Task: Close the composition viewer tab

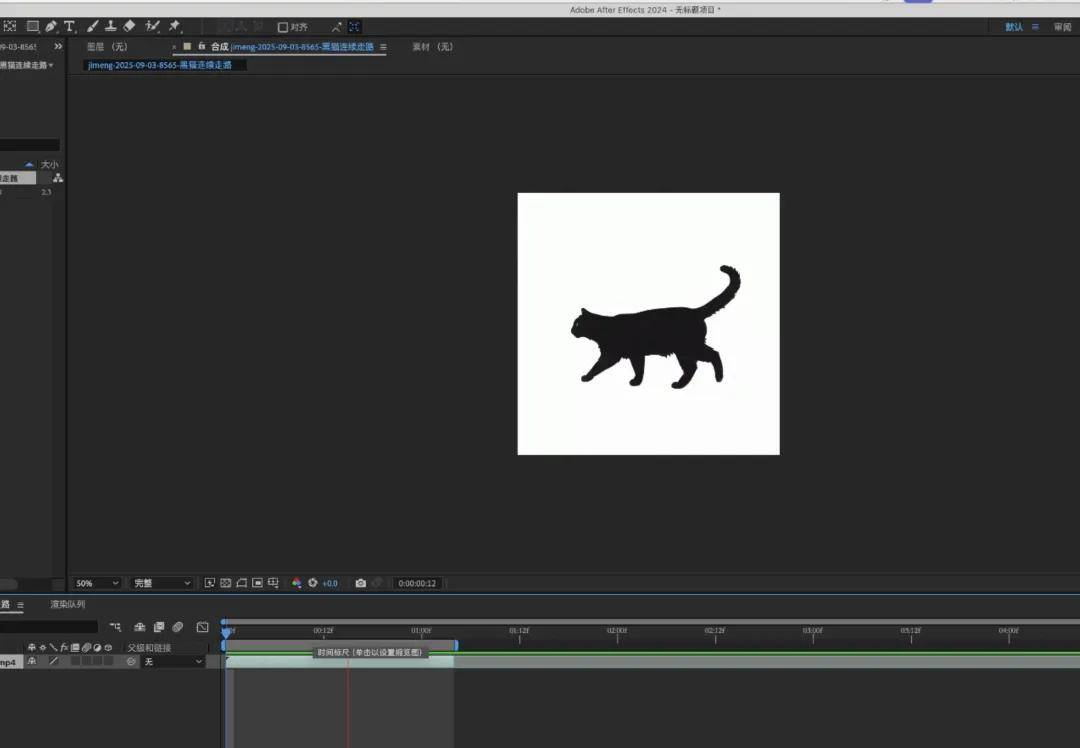Action: (x=174, y=47)
